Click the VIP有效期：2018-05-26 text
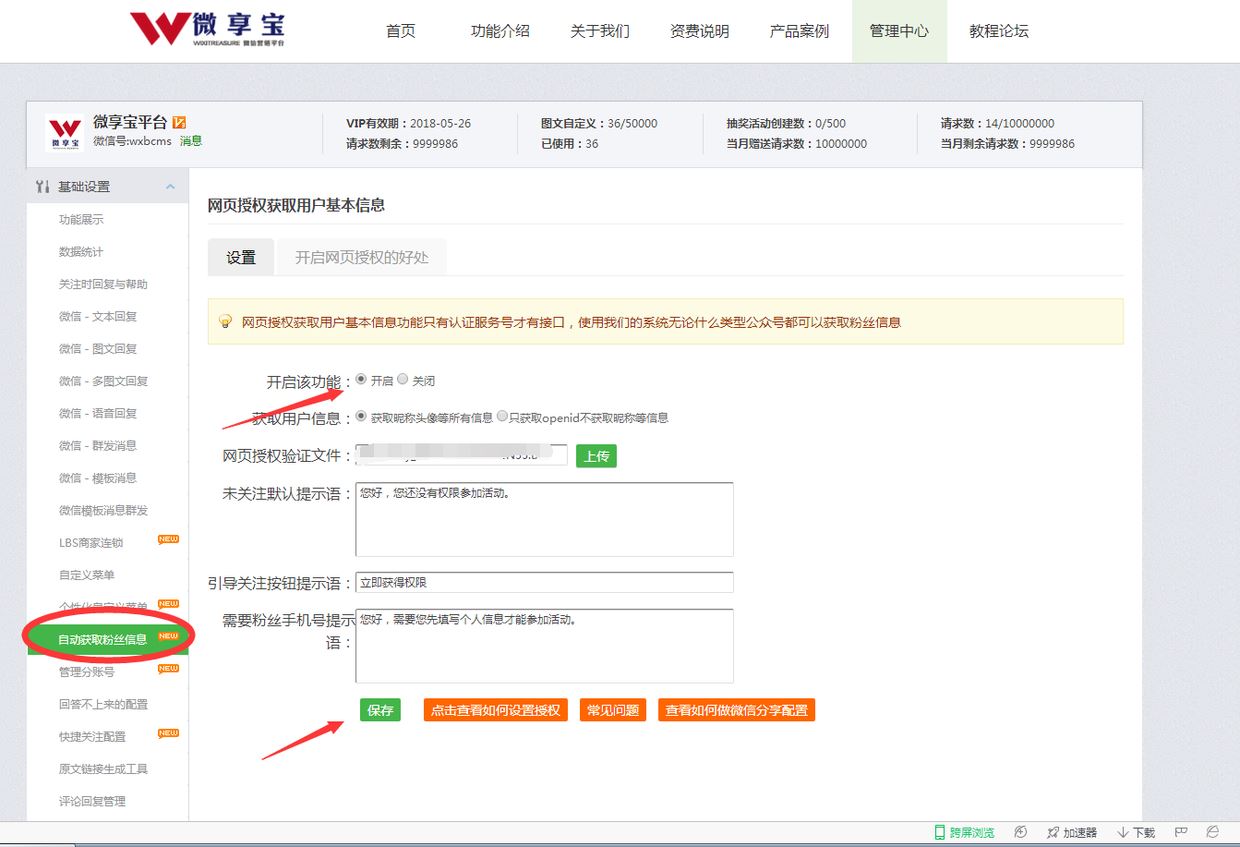Image resolution: width=1240 pixels, height=847 pixels. (x=408, y=124)
